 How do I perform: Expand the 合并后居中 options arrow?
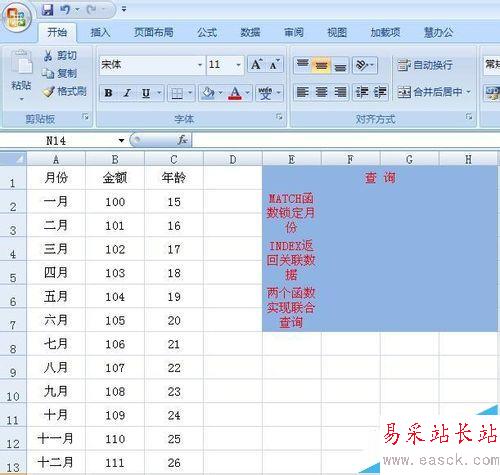468,92
